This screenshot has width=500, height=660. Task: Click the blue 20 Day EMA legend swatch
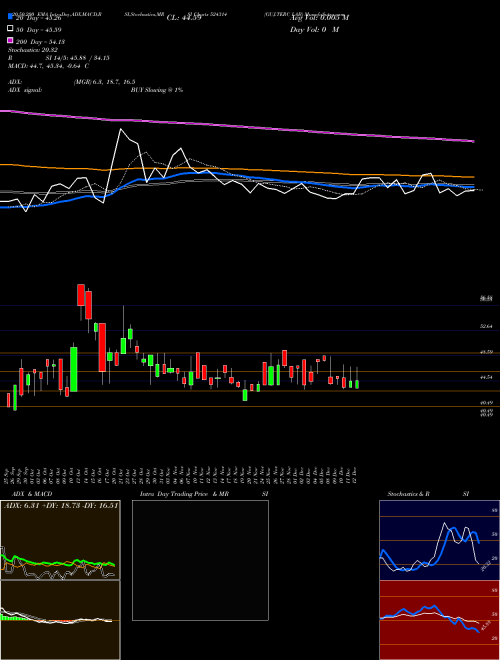click(x=10, y=18)
